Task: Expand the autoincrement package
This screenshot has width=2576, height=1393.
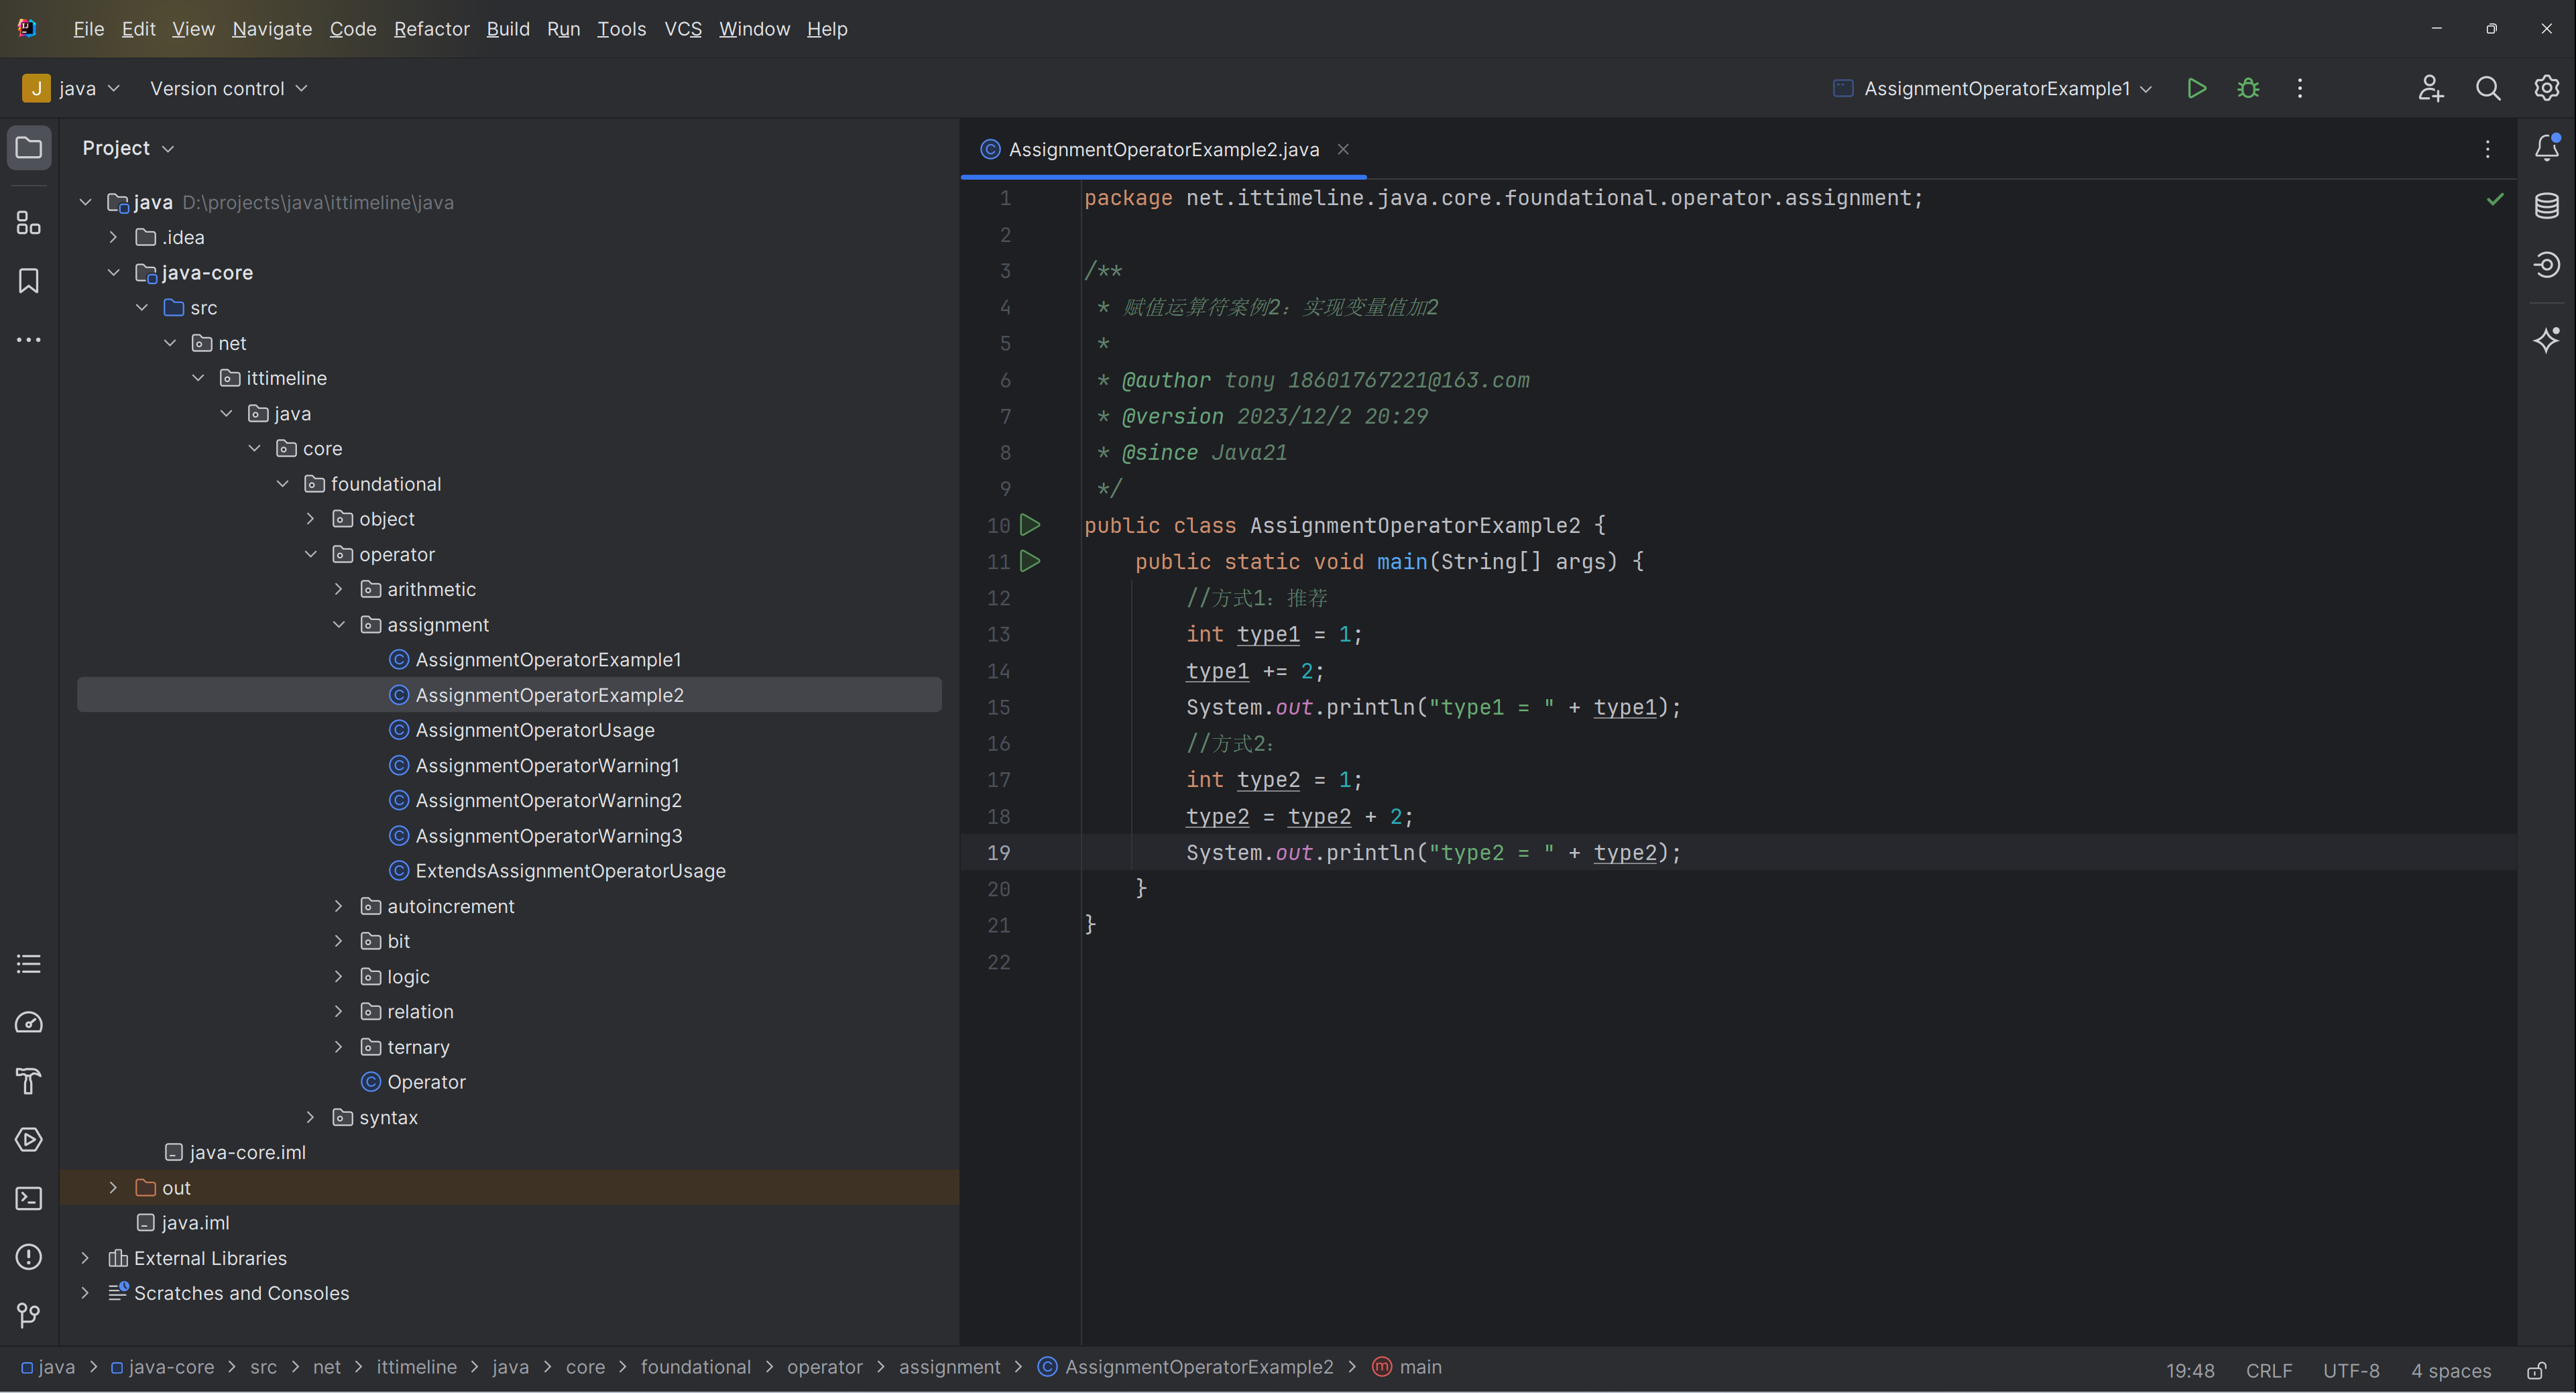Action: (339, 906)
